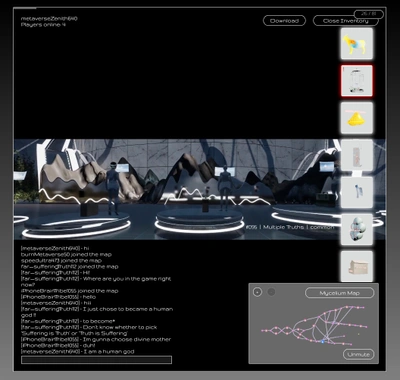Select the faded pink panel inventory item
Screen dimensions: 400x380
(357, 155)
